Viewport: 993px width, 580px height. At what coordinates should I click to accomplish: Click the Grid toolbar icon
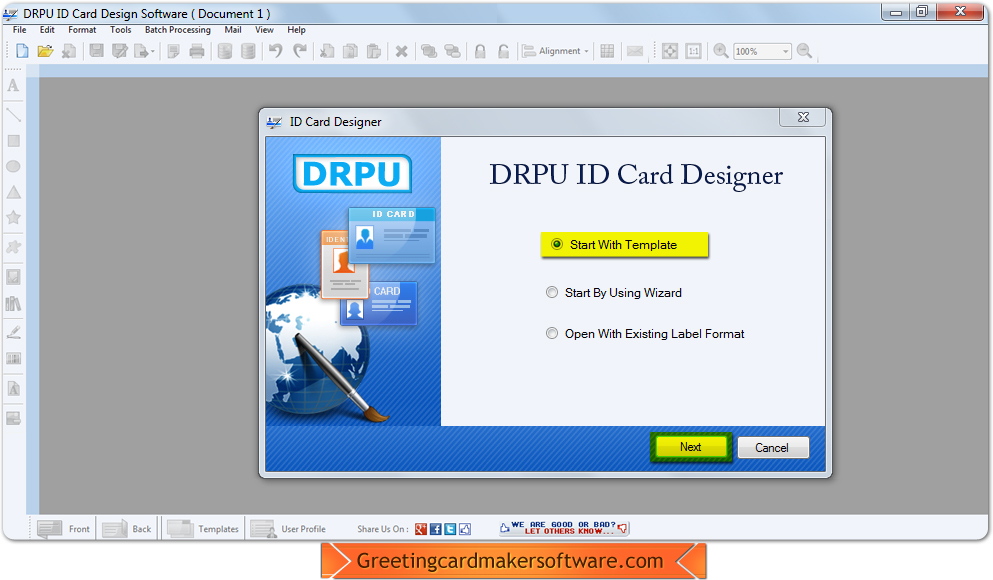click(x=607, y=51)
